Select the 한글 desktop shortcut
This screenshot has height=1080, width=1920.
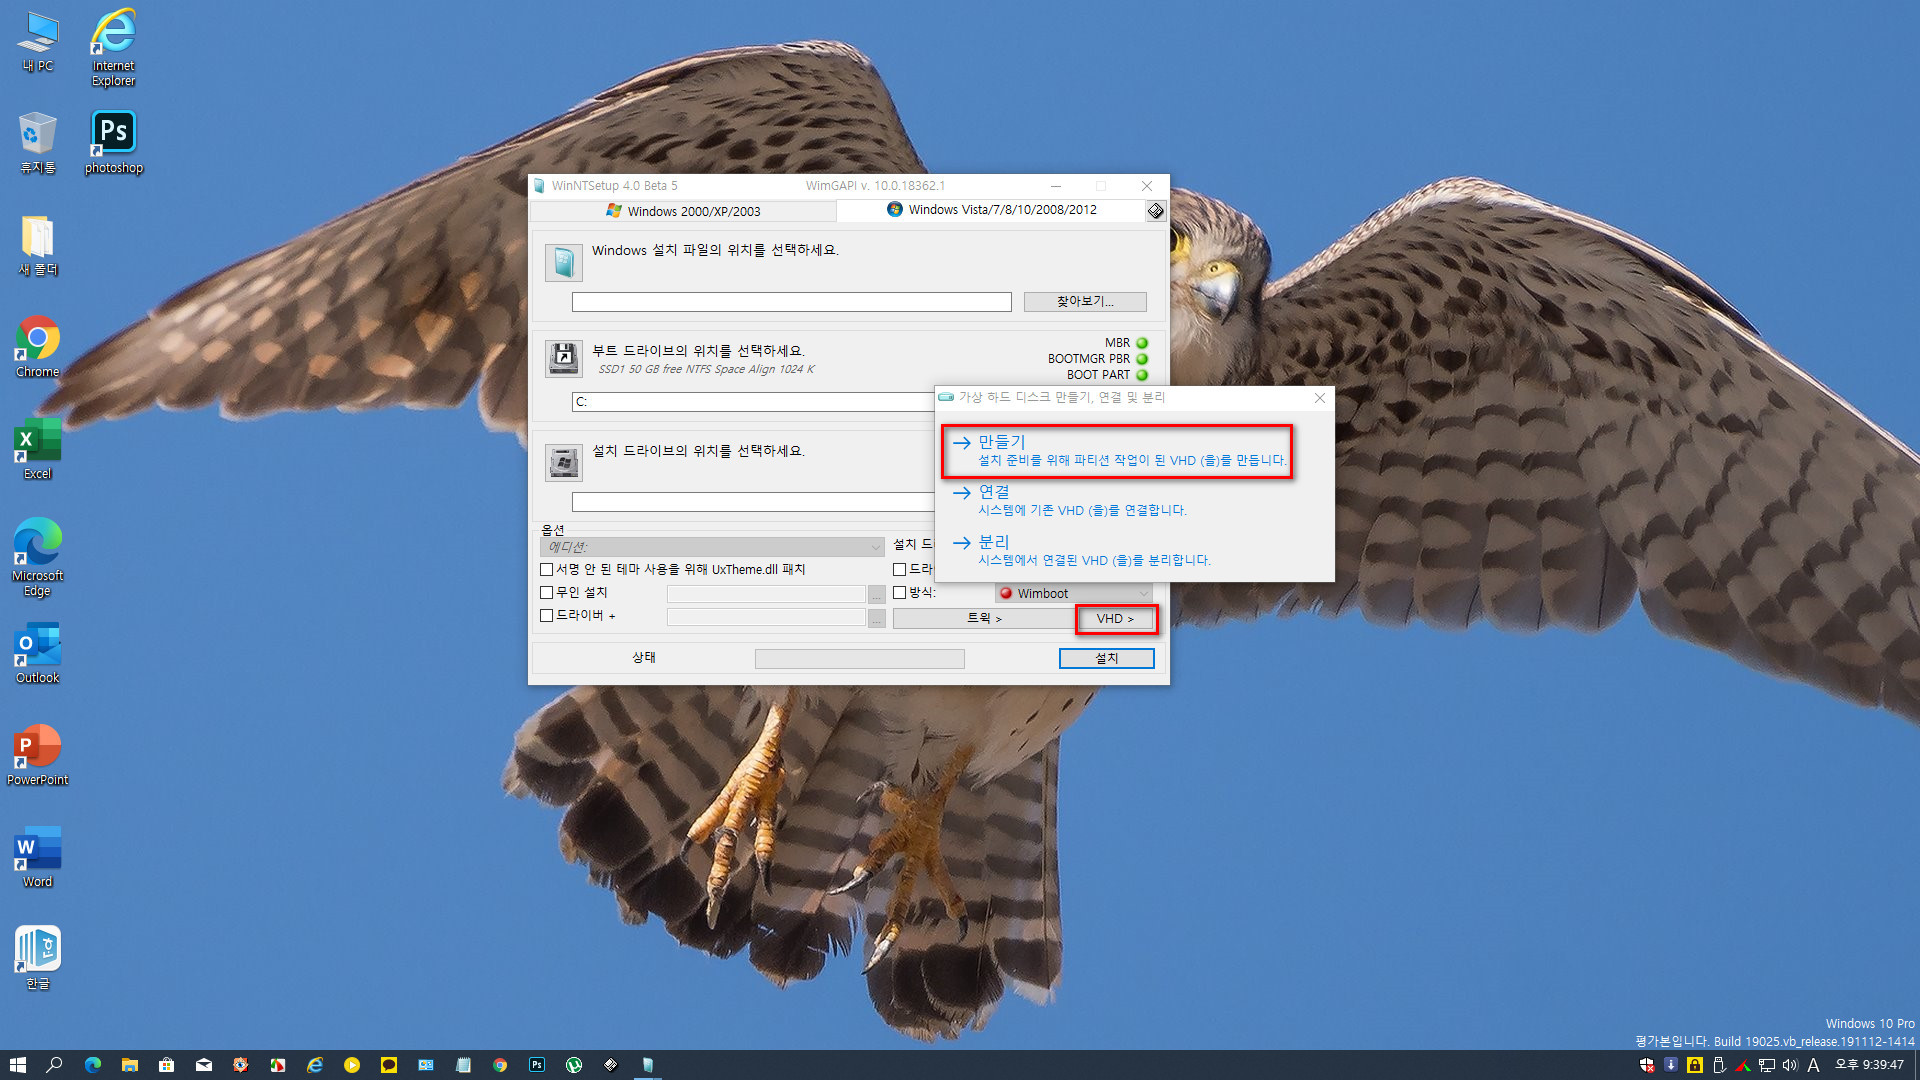pos(38,959)
